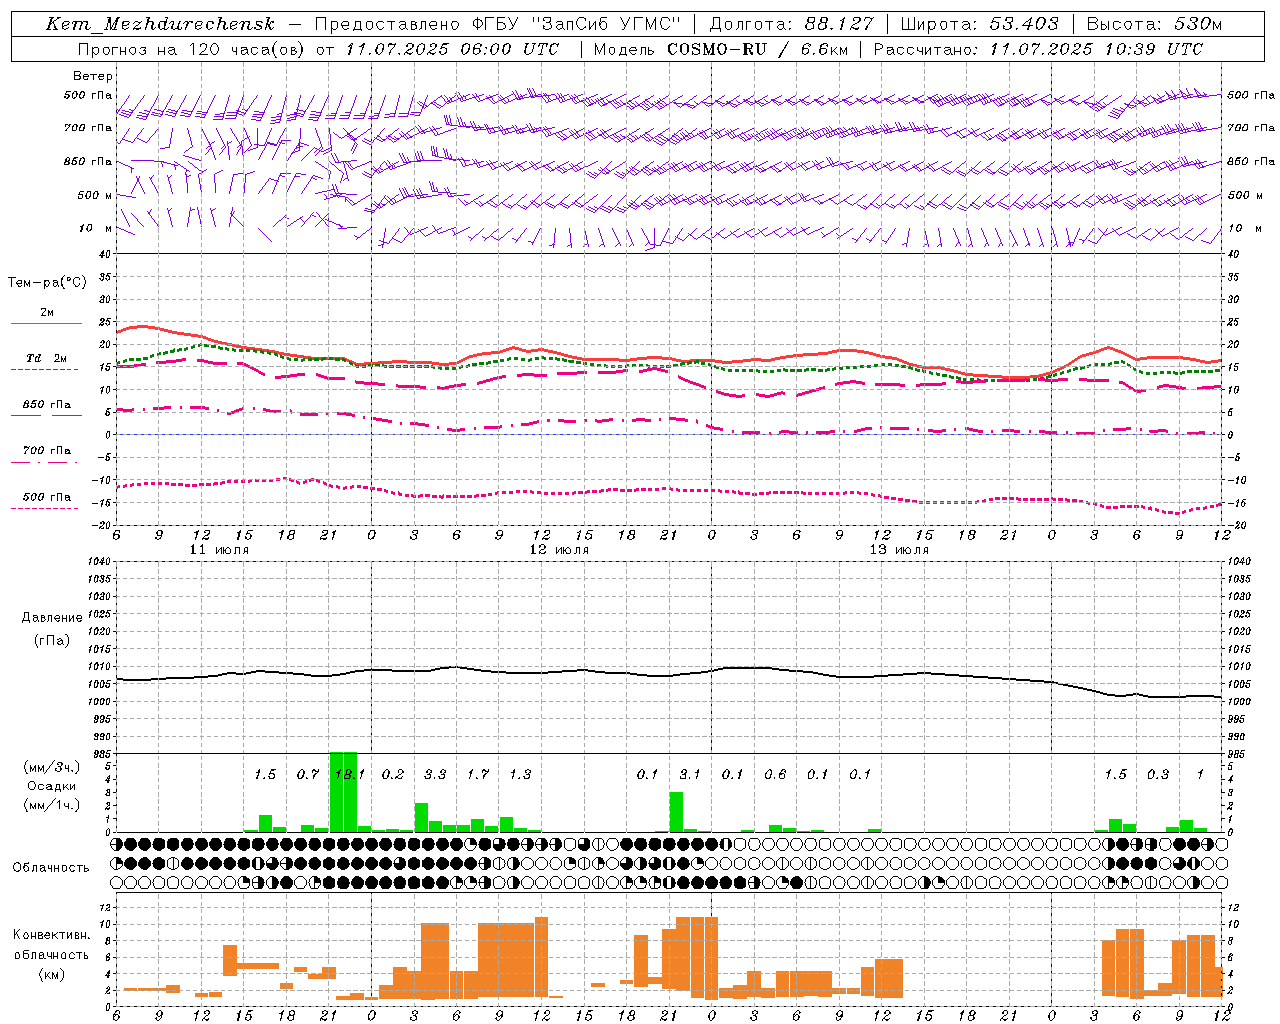This screenshot has width=1280, height=1024.
Task: Click the 13 июля date label
Action: 899,550
